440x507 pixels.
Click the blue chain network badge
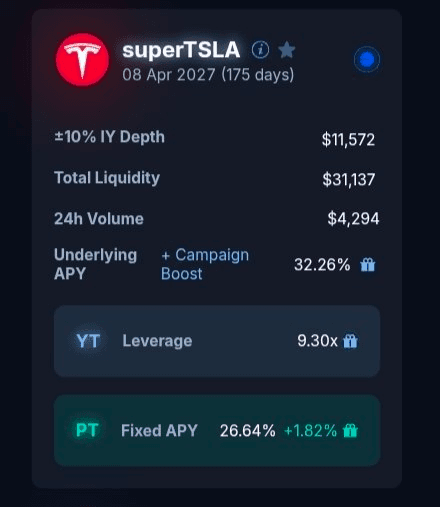[367, 59]
